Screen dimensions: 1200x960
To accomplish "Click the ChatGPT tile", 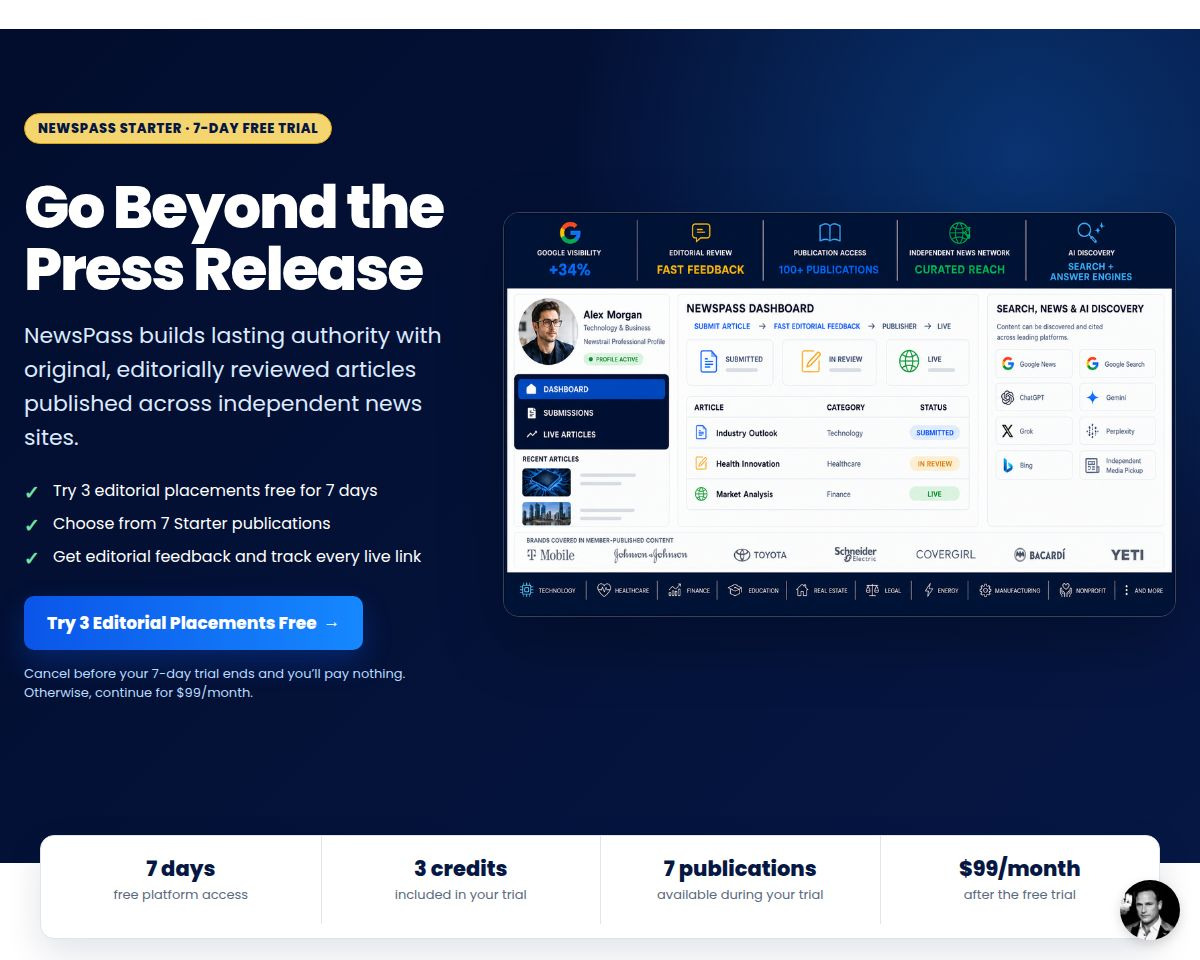I will point(1034,398).
